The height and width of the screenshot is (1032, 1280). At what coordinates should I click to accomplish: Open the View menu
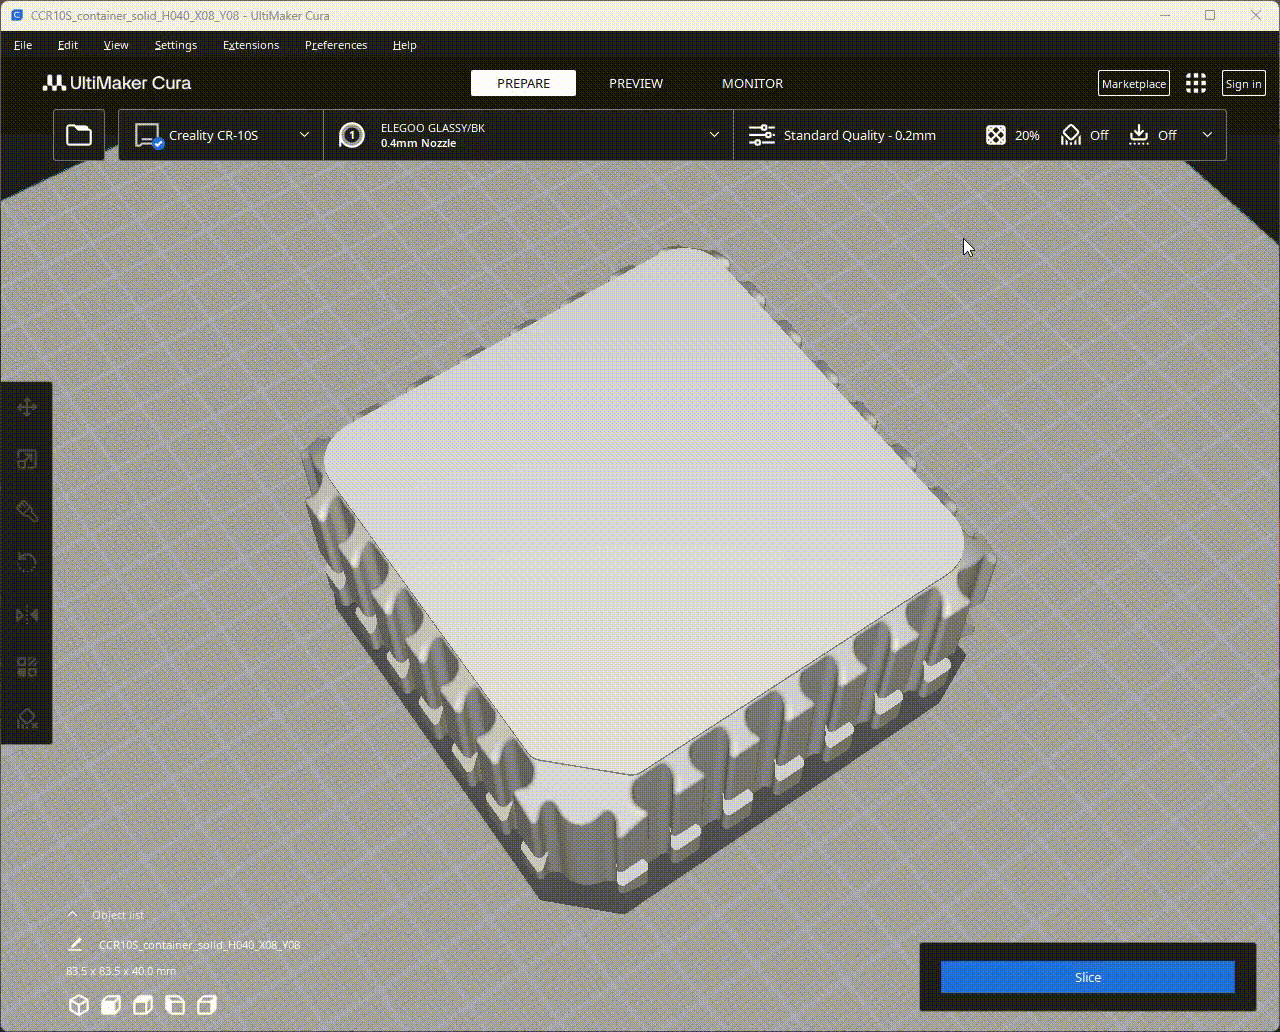click(116, 45)
